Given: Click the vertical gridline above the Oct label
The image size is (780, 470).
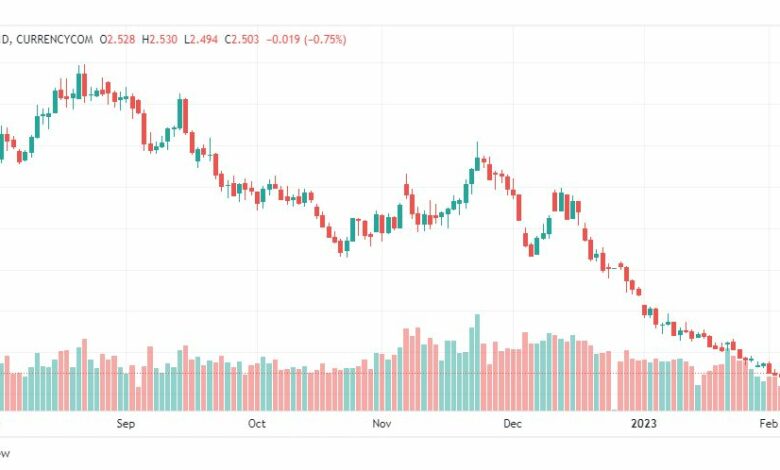Looking at the screenshot, I should click(x=257, y=219).
